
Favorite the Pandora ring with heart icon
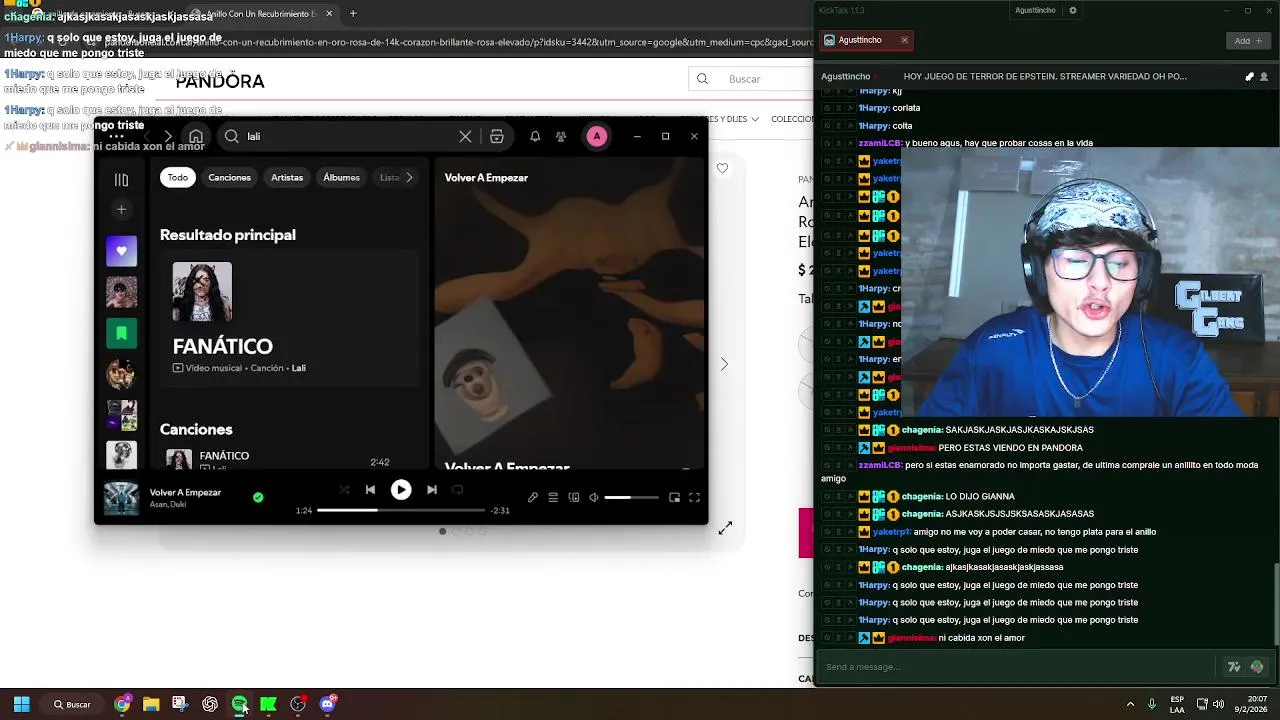tap(722, 168)
